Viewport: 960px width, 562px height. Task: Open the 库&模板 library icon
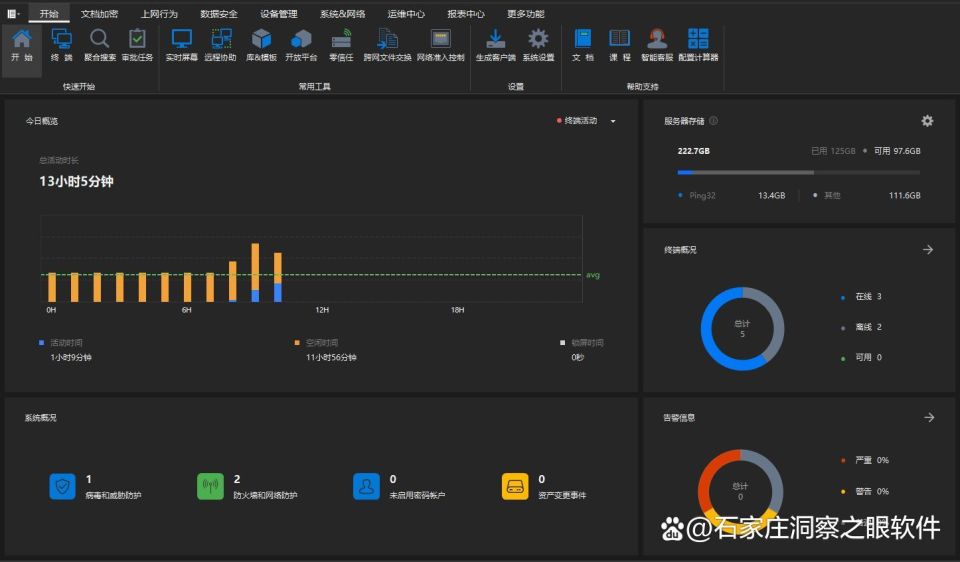pos(261,39)
